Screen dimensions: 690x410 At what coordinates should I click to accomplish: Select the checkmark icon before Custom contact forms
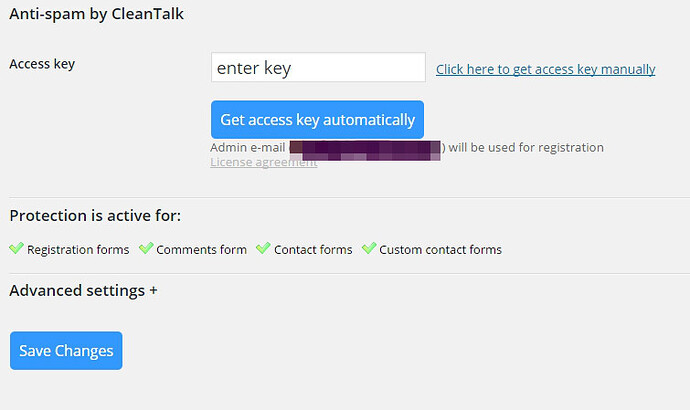369,248
